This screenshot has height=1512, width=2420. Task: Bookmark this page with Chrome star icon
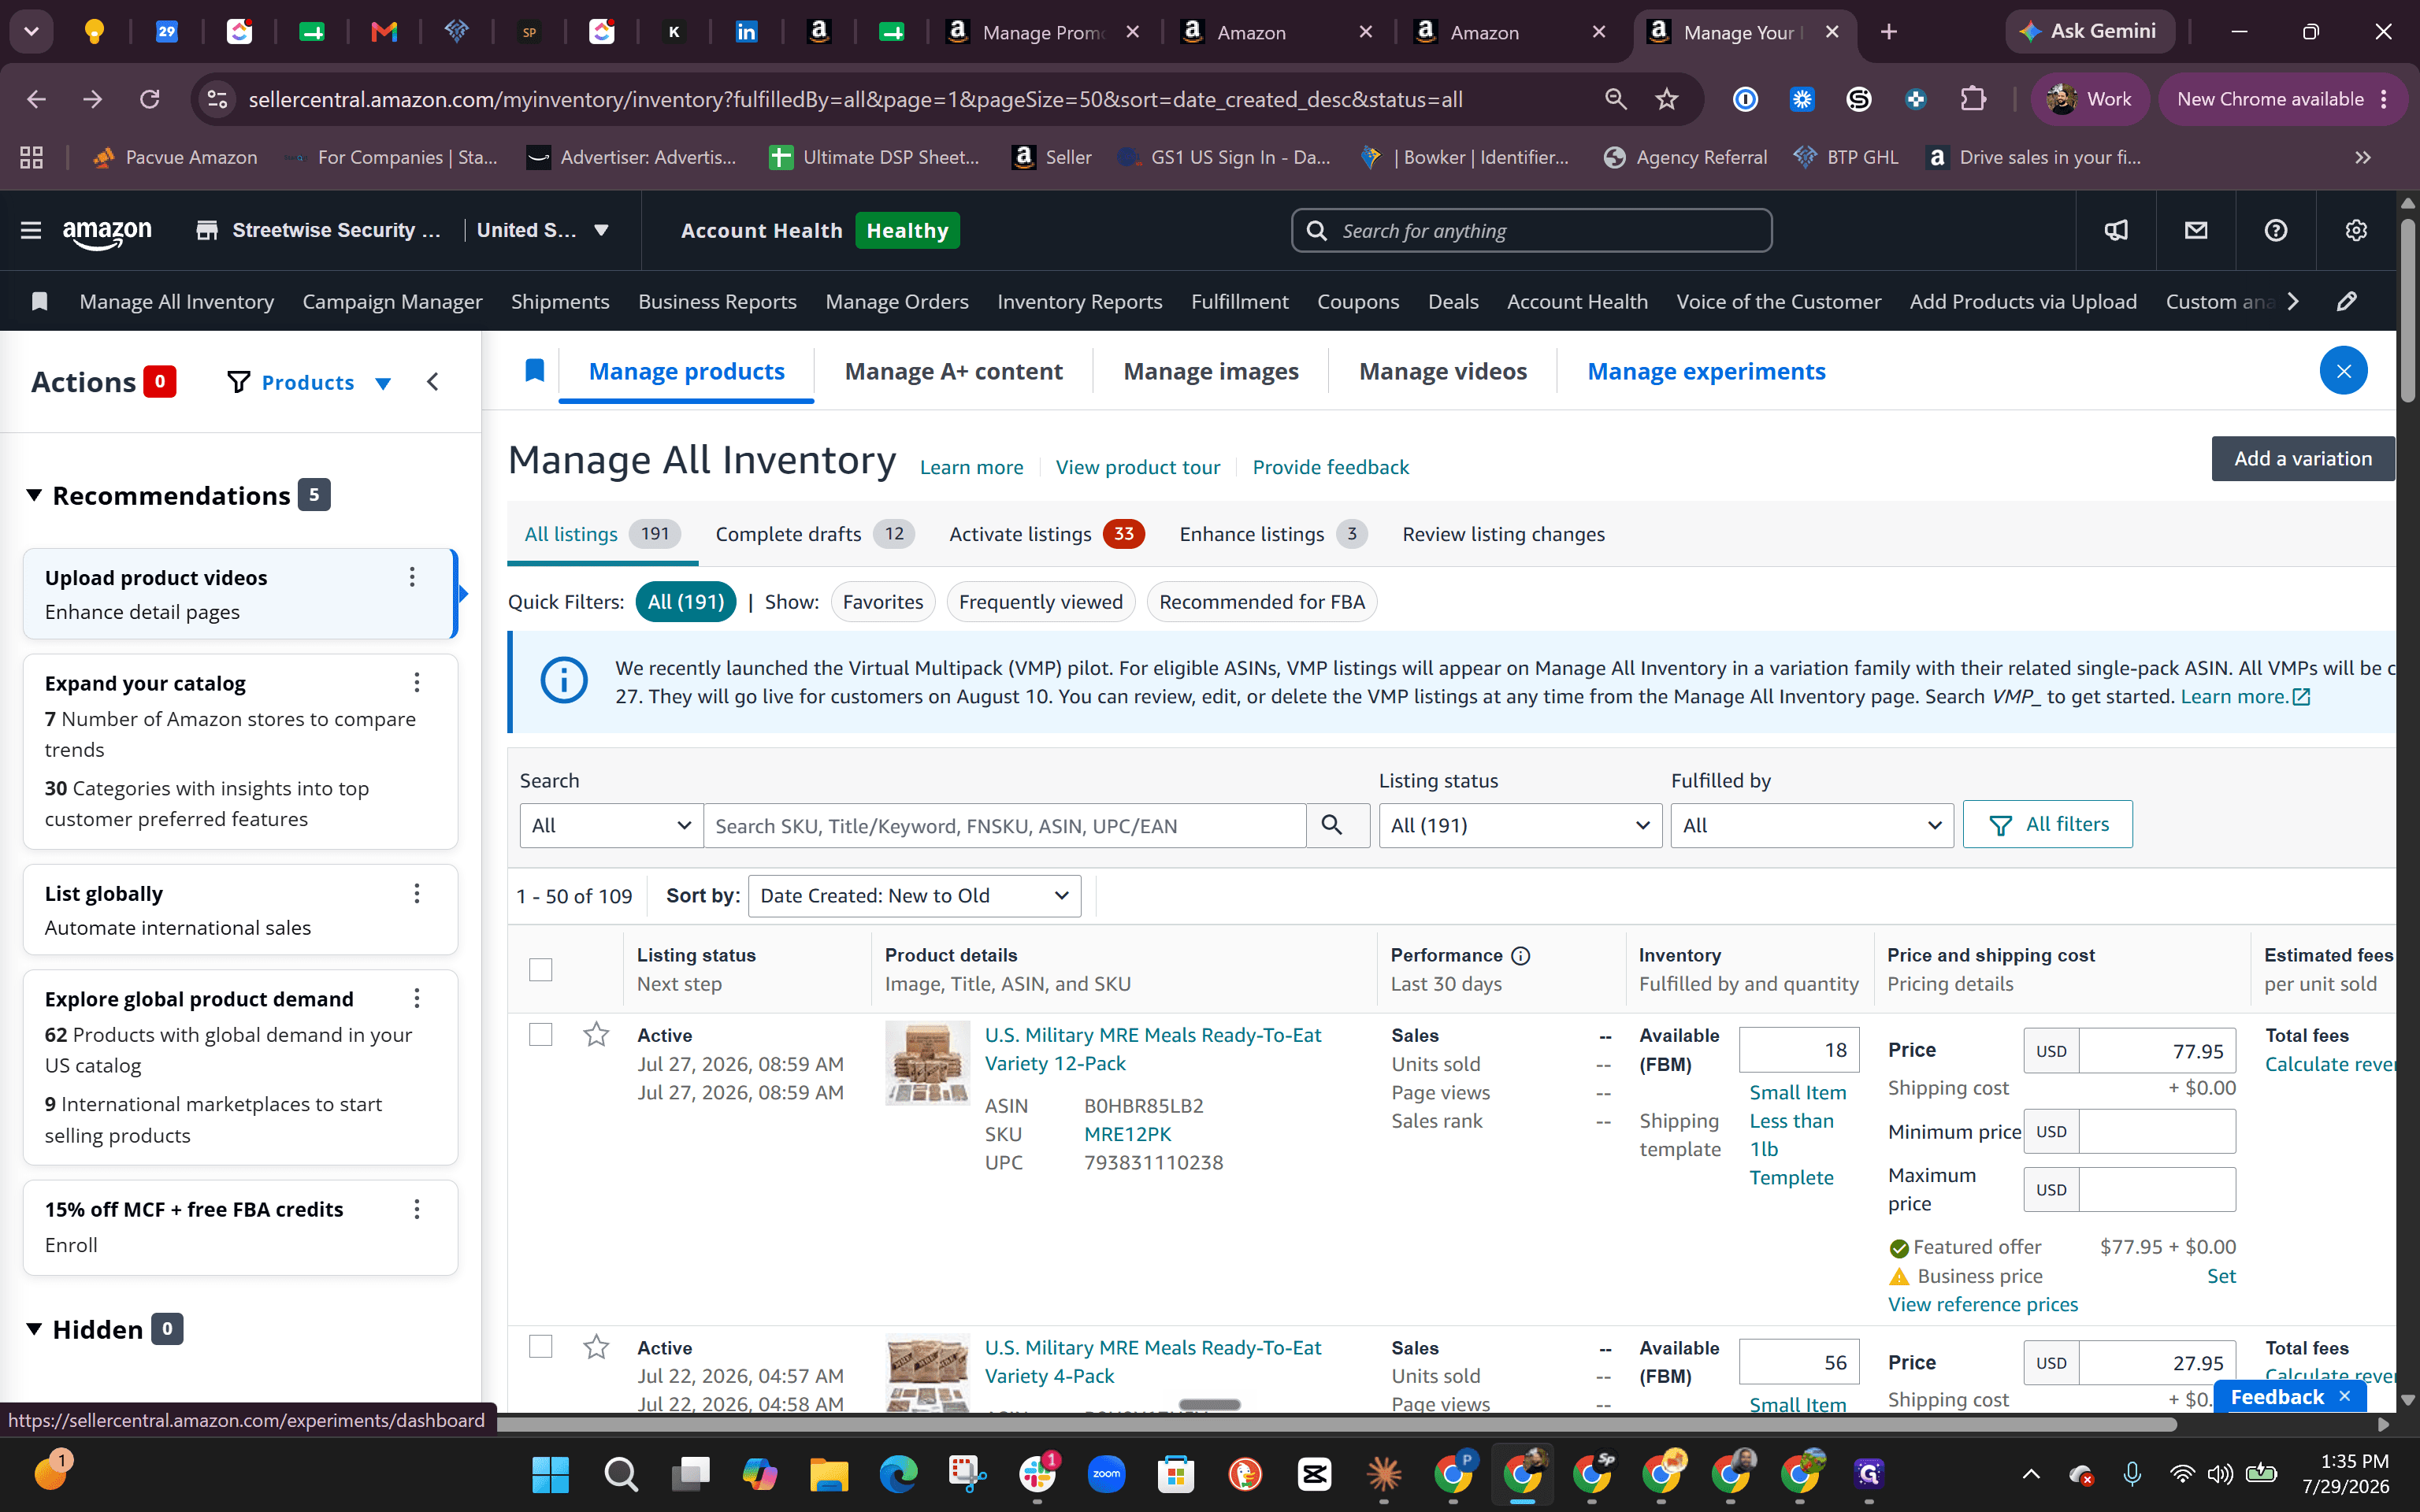[1666, 99]
